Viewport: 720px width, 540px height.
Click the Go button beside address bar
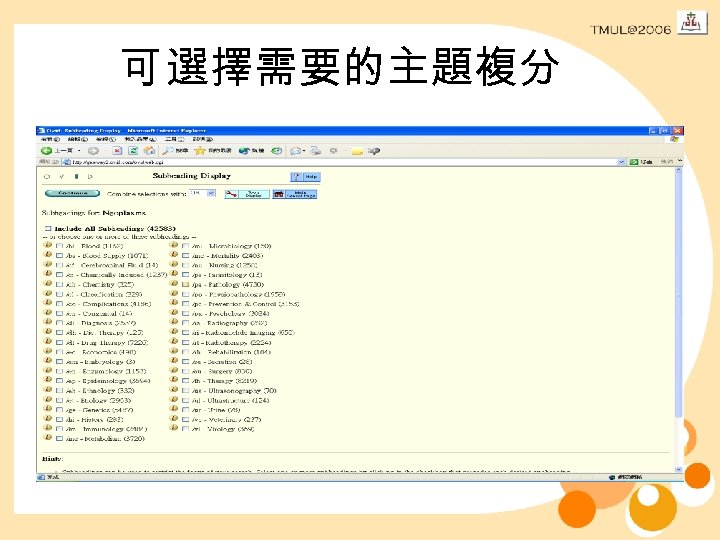click(641, 162)
